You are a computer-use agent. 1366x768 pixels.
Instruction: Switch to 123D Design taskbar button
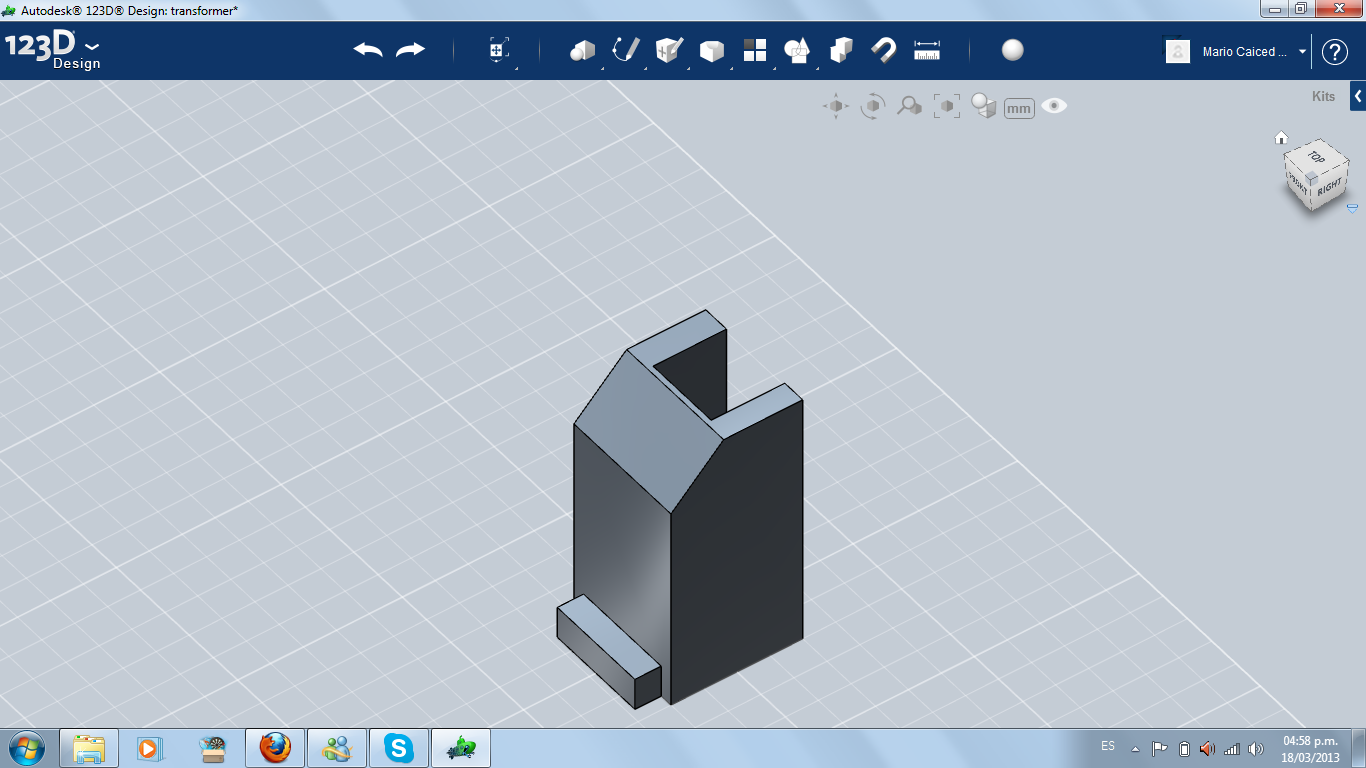coord(460,748)
